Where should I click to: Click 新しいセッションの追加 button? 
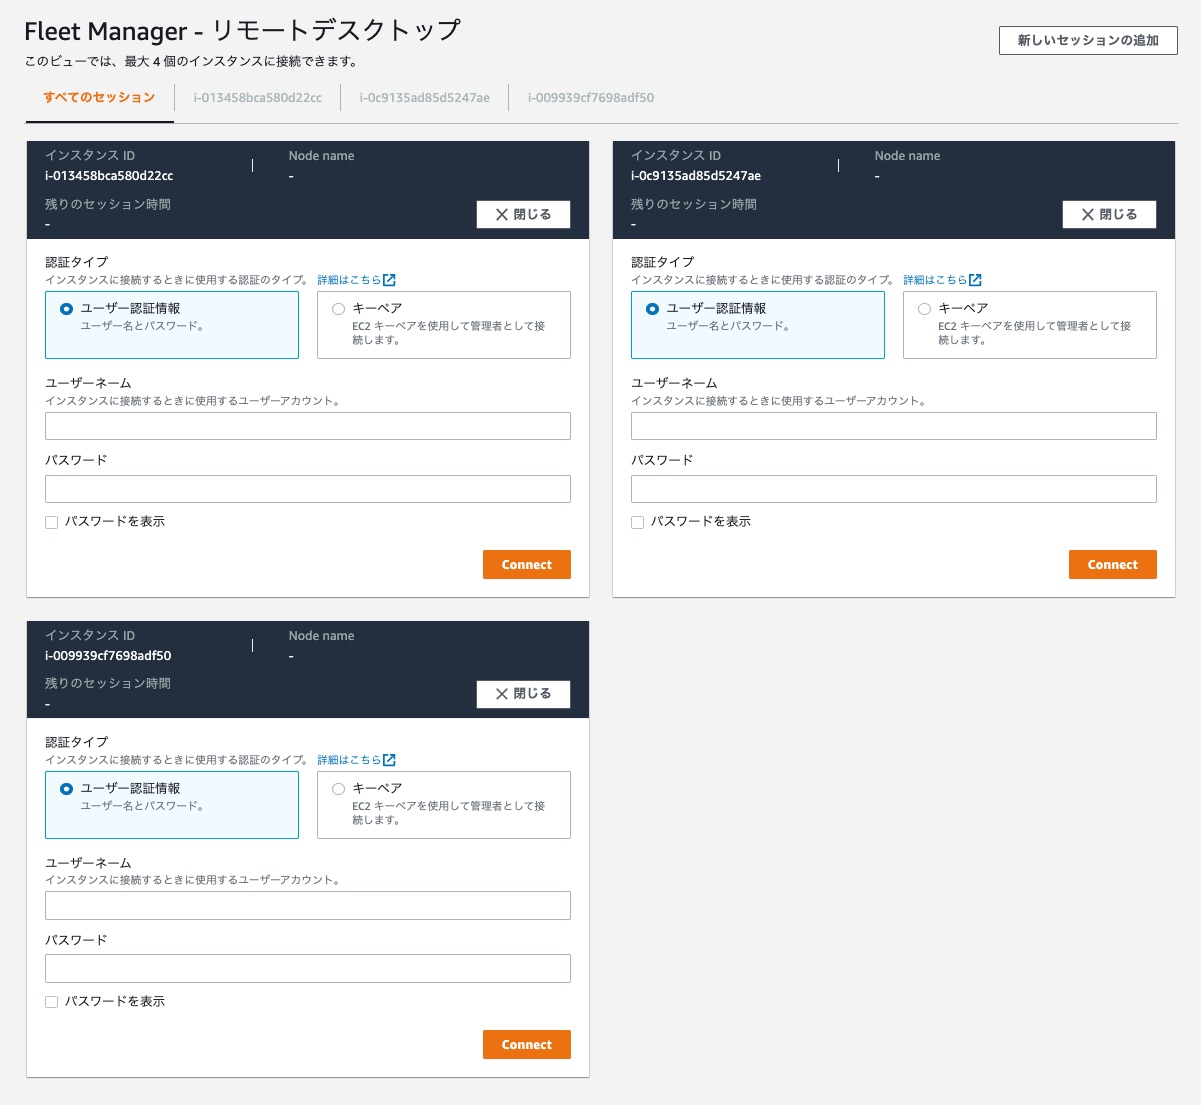(1088, 40)
